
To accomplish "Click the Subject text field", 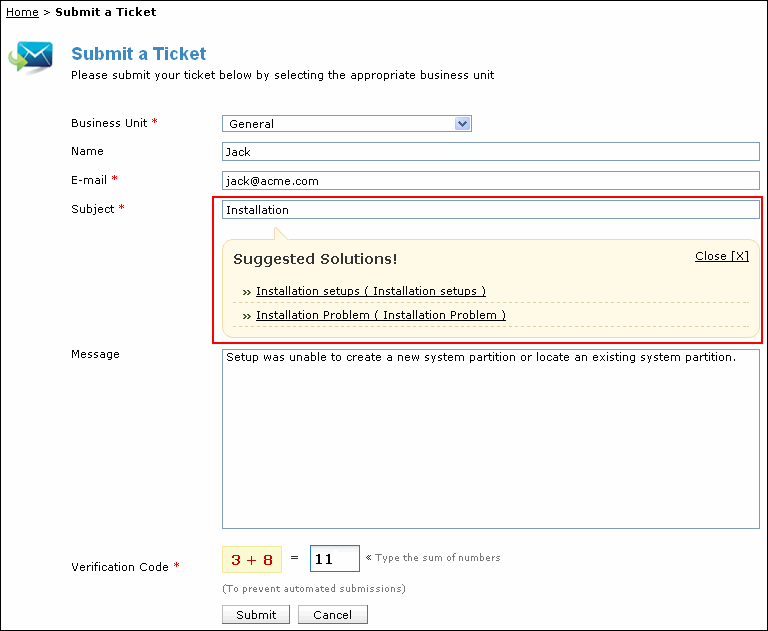I will pyautogui.click(x=490, y=210).
